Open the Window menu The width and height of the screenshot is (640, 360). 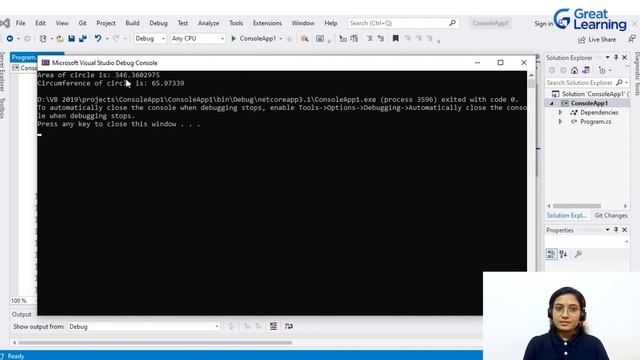[x=303, y=23]
